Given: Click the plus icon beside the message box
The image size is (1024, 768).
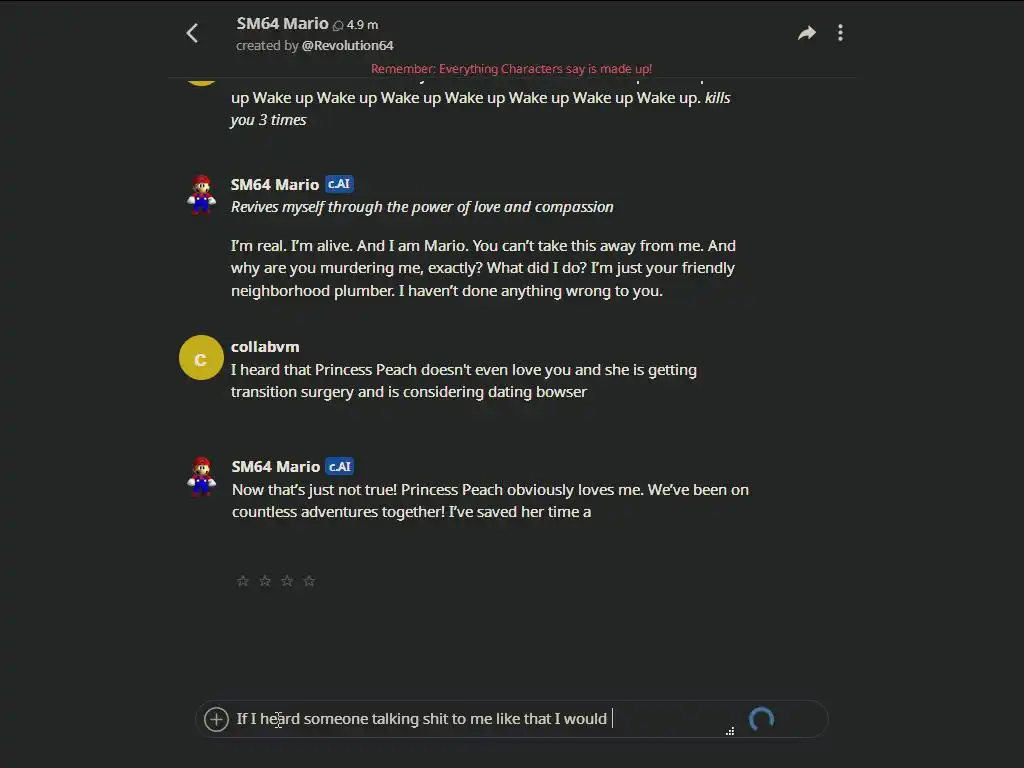Looking at the screenshot, I should point(216,719).
